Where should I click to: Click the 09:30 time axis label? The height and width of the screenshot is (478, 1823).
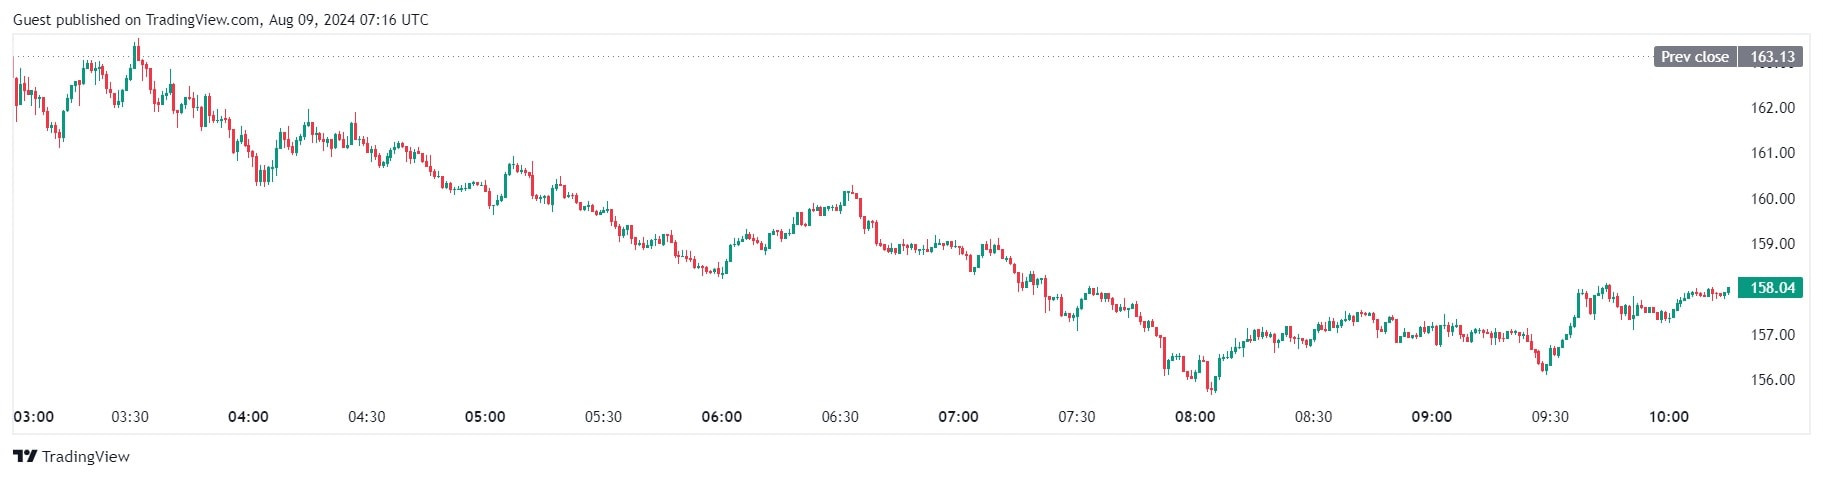click(1550, 417)
